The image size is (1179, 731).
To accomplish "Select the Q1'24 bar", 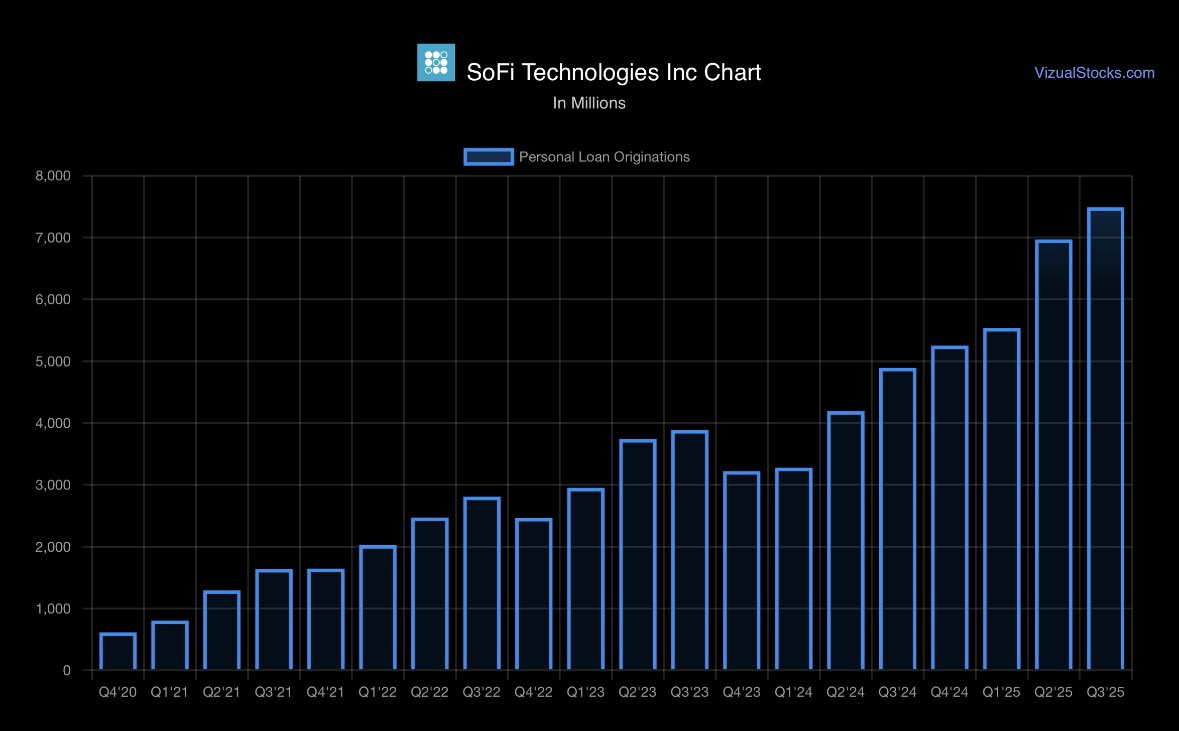I will pyautogui.click(x=793, y=569).
